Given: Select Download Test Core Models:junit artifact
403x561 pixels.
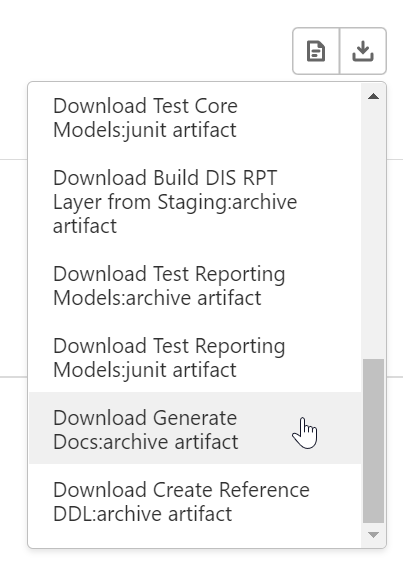Looking at the screenshot, I should click(195, 118).
